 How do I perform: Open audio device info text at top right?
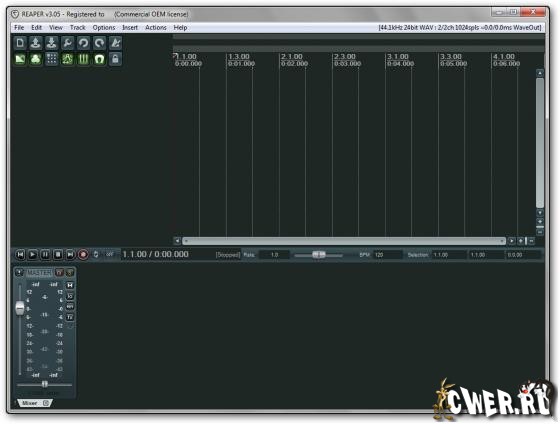click(460, 28)
